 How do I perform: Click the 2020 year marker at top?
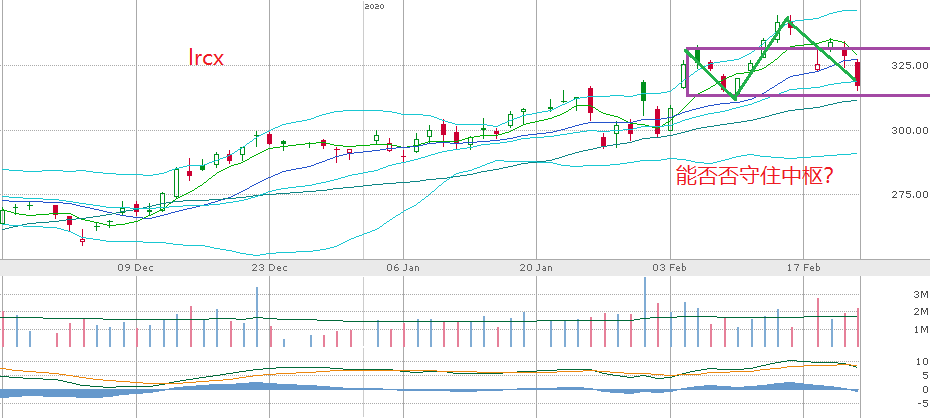click(374, 7)
